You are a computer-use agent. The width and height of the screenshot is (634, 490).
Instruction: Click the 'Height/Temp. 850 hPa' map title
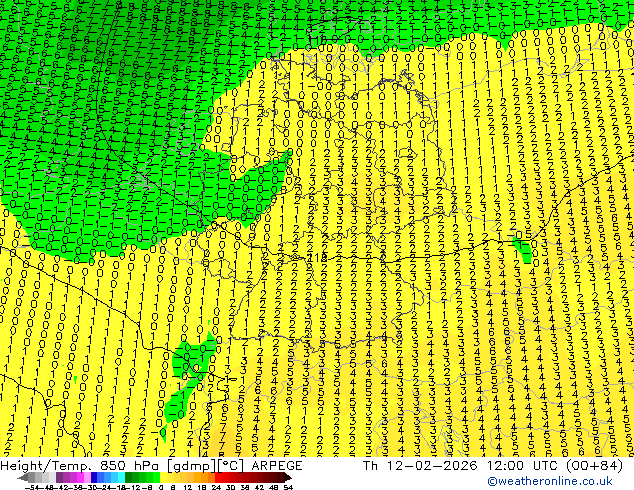81,466
